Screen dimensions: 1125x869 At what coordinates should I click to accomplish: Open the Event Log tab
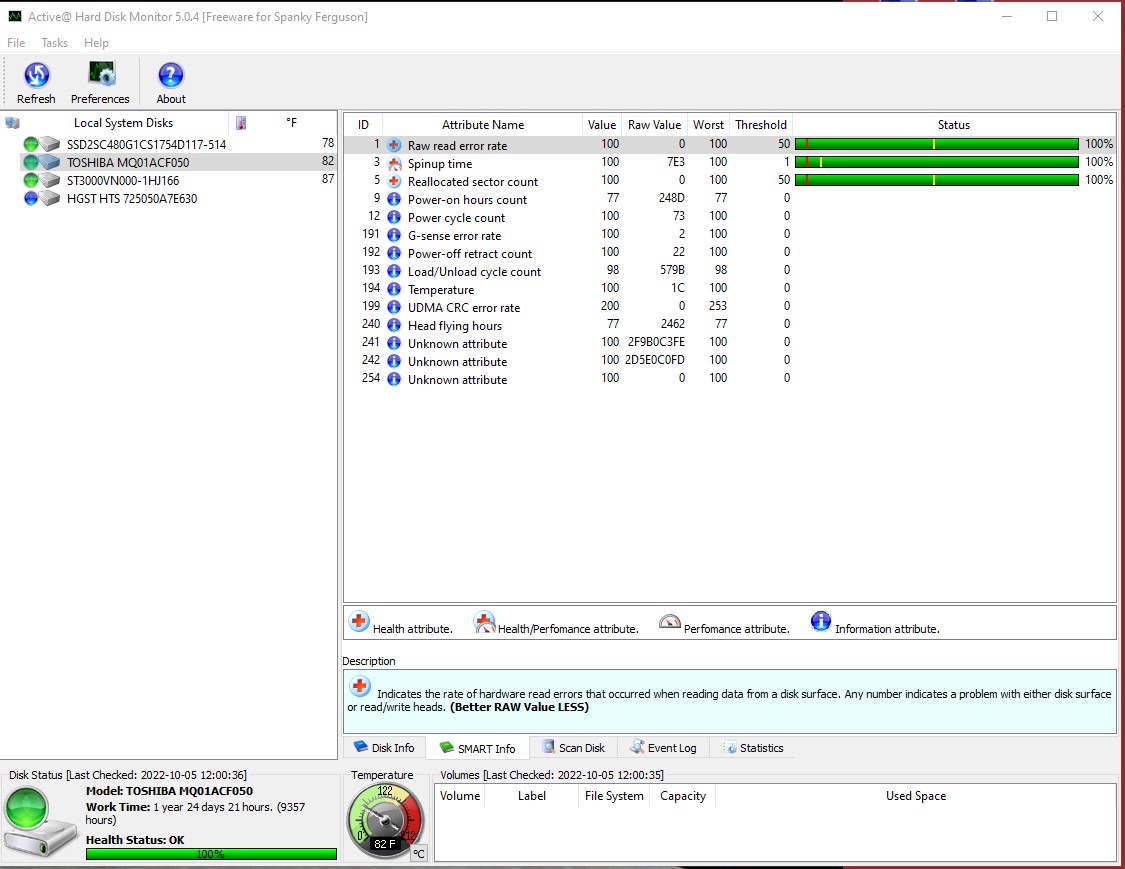(x=662, y=748)
